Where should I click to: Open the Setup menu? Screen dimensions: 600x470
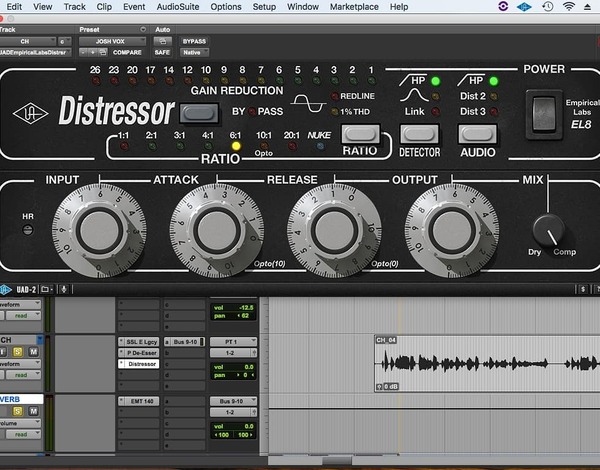point(264,7)
